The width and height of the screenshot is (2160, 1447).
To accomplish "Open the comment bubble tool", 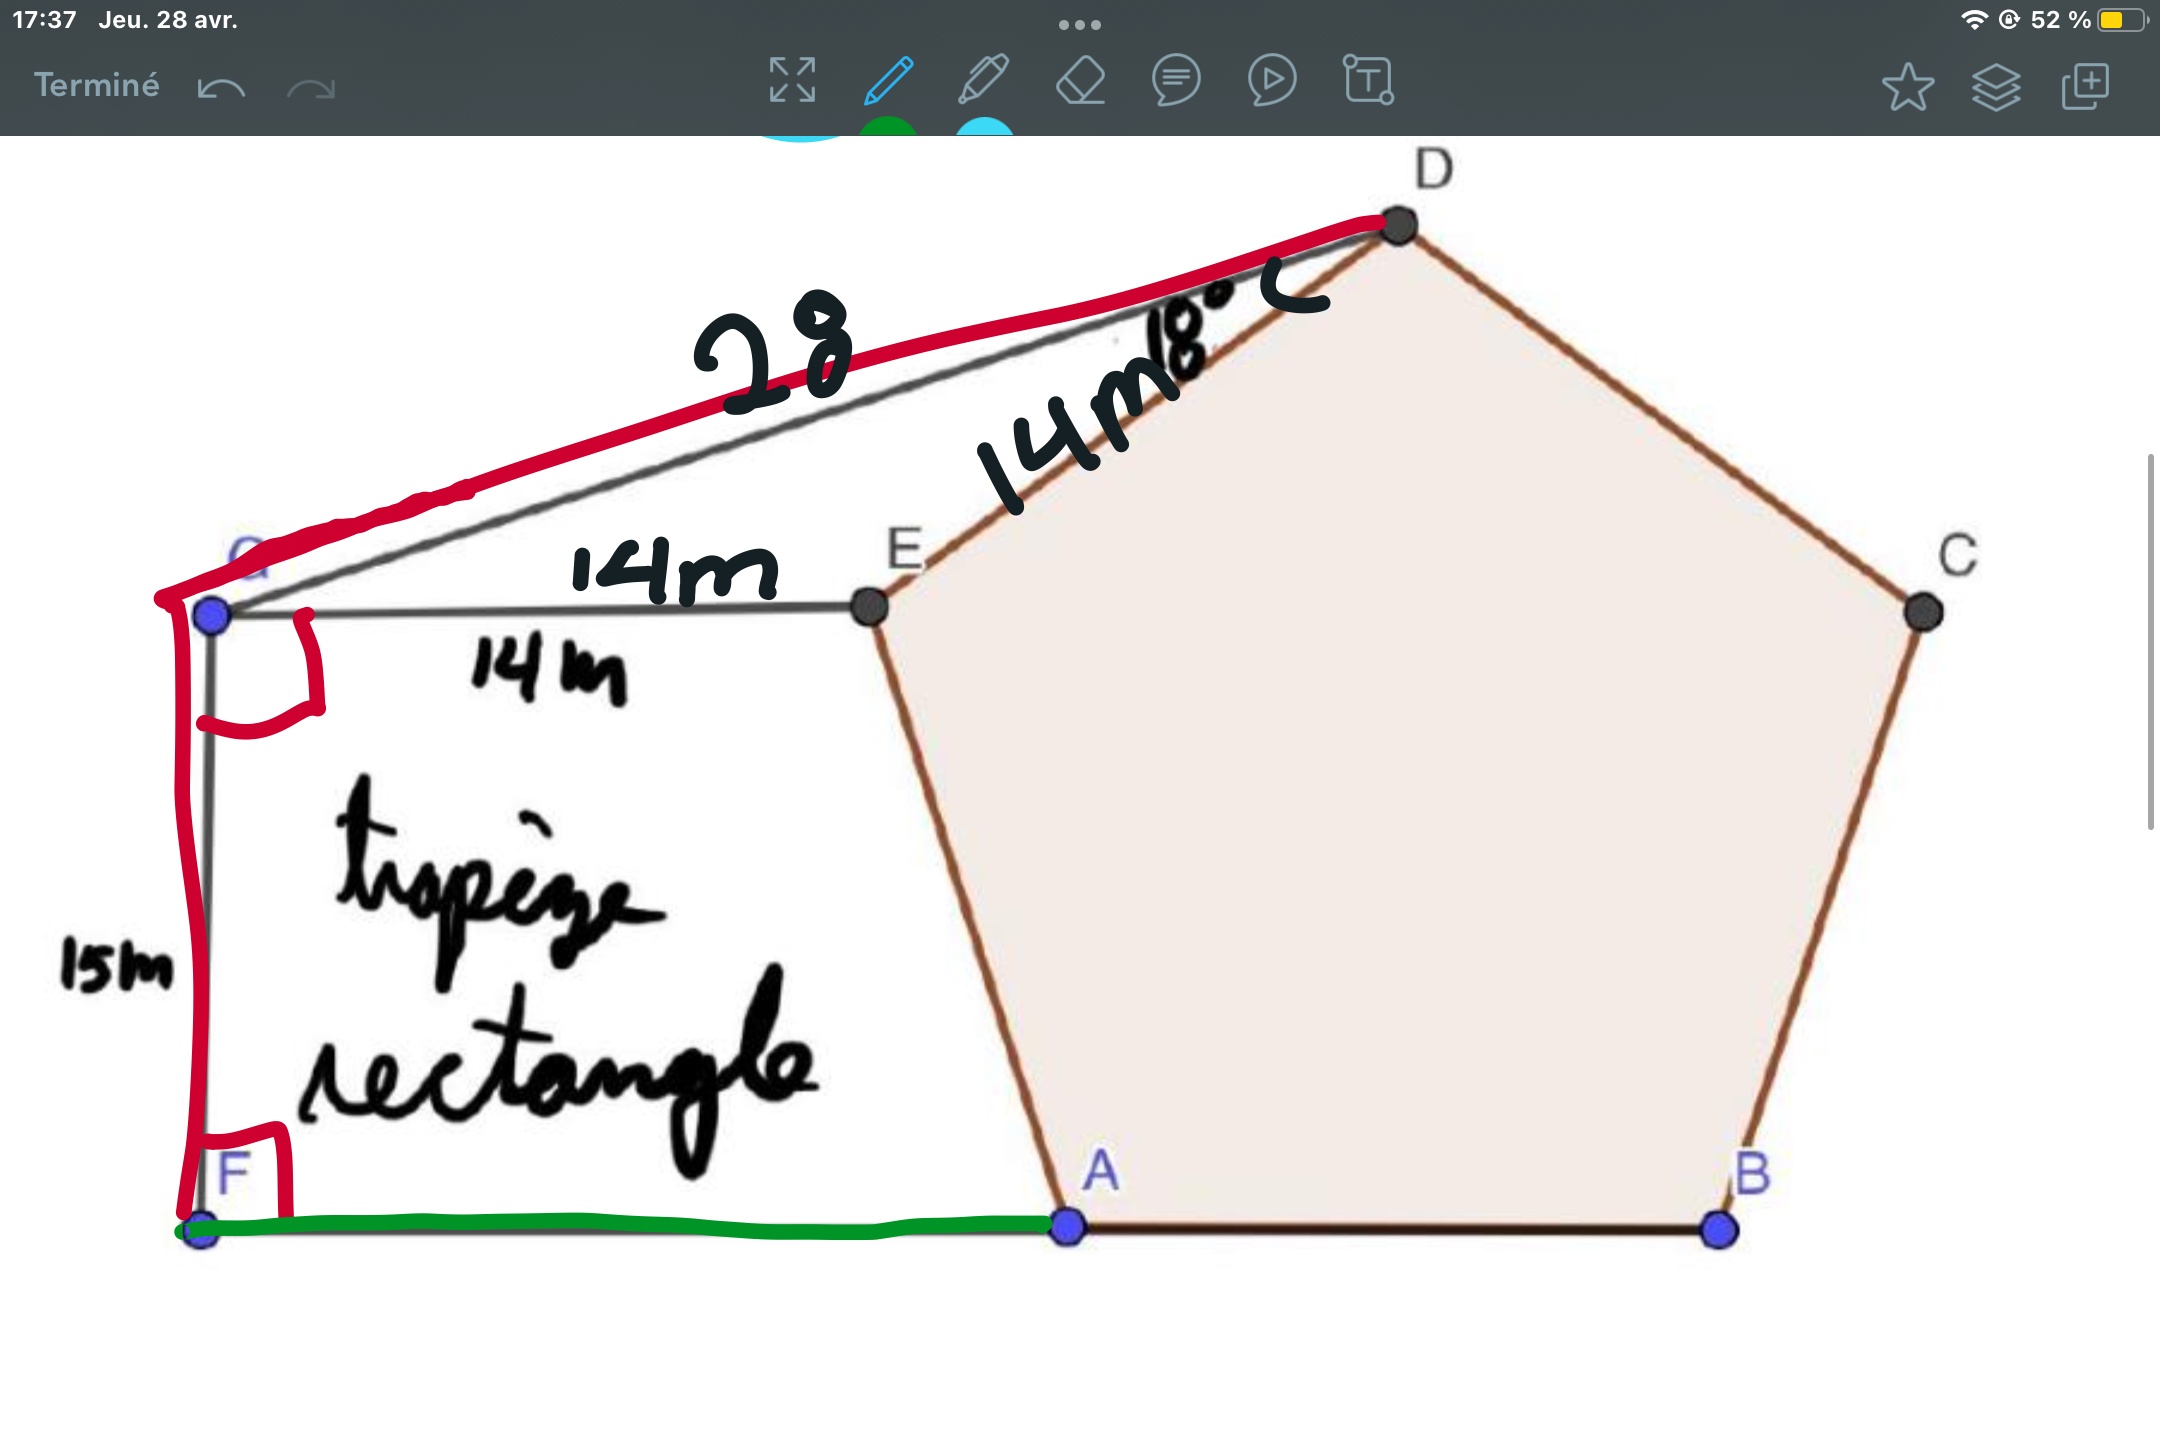I will coord(1176,80).
